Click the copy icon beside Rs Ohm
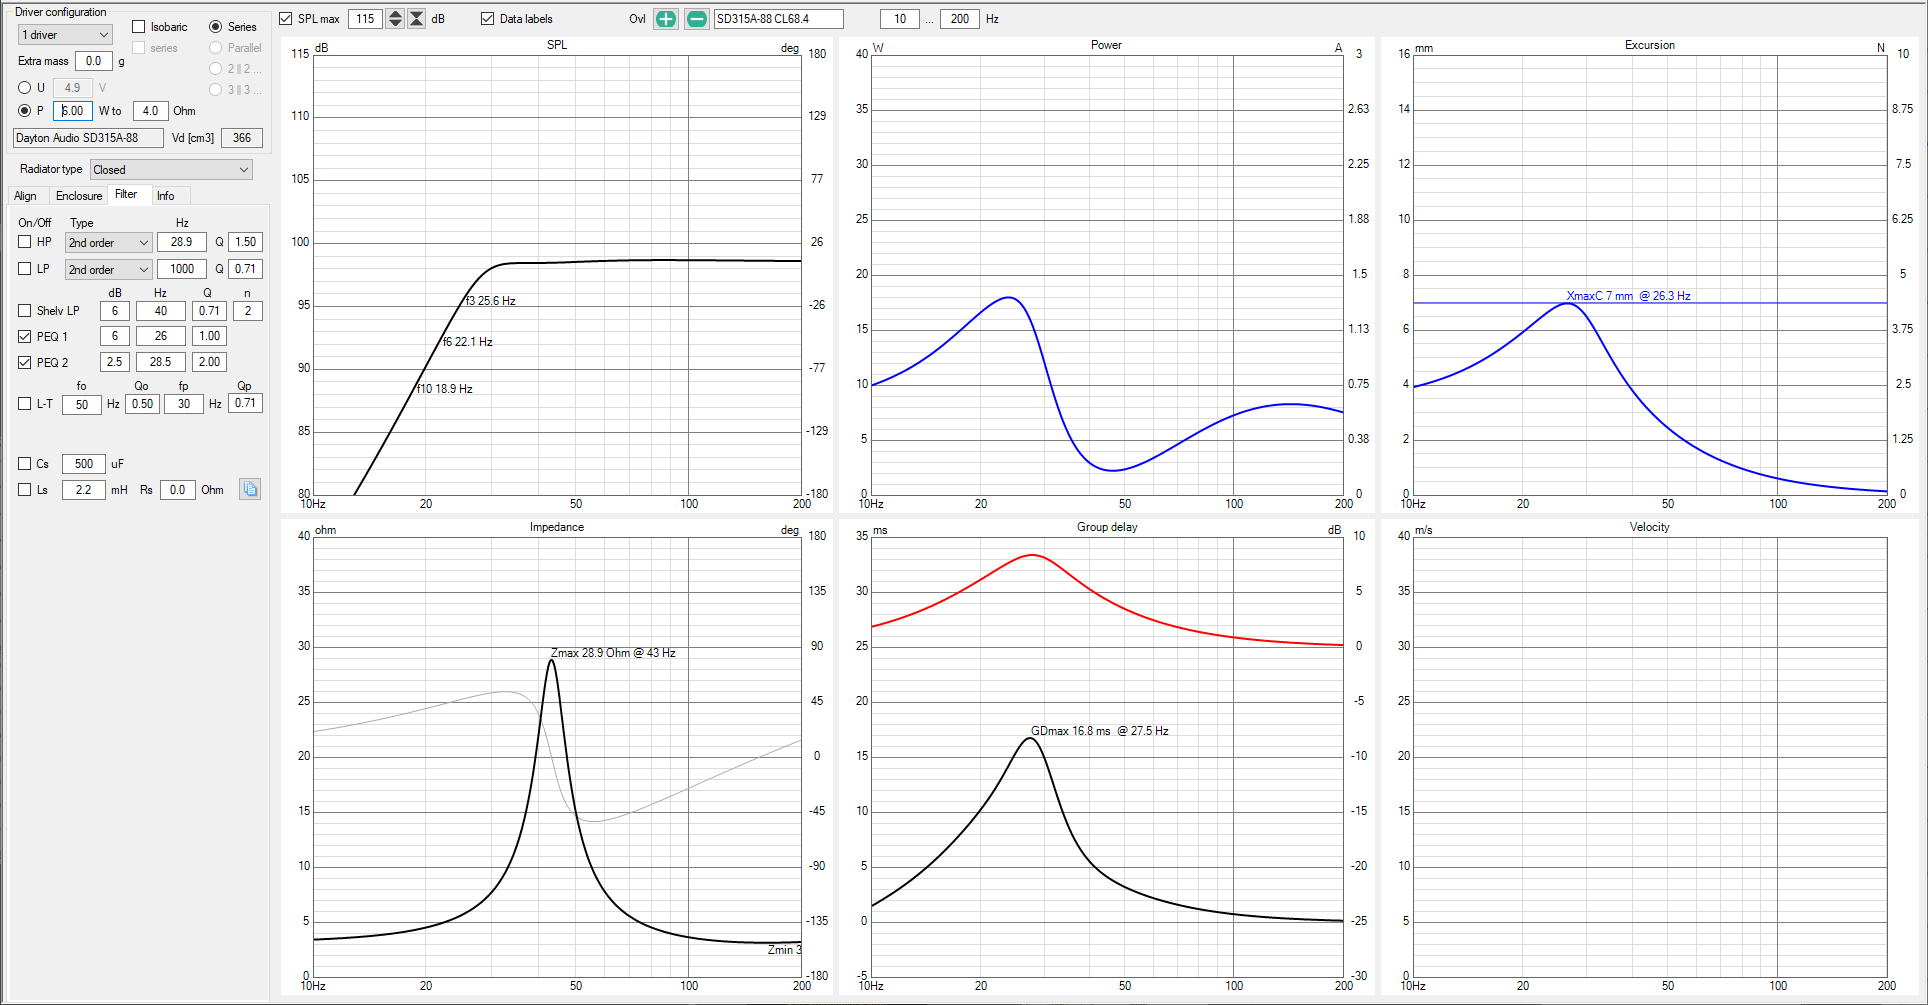Image resolution: width=1928 pixels, height=1005 pixels. [250, 489]
